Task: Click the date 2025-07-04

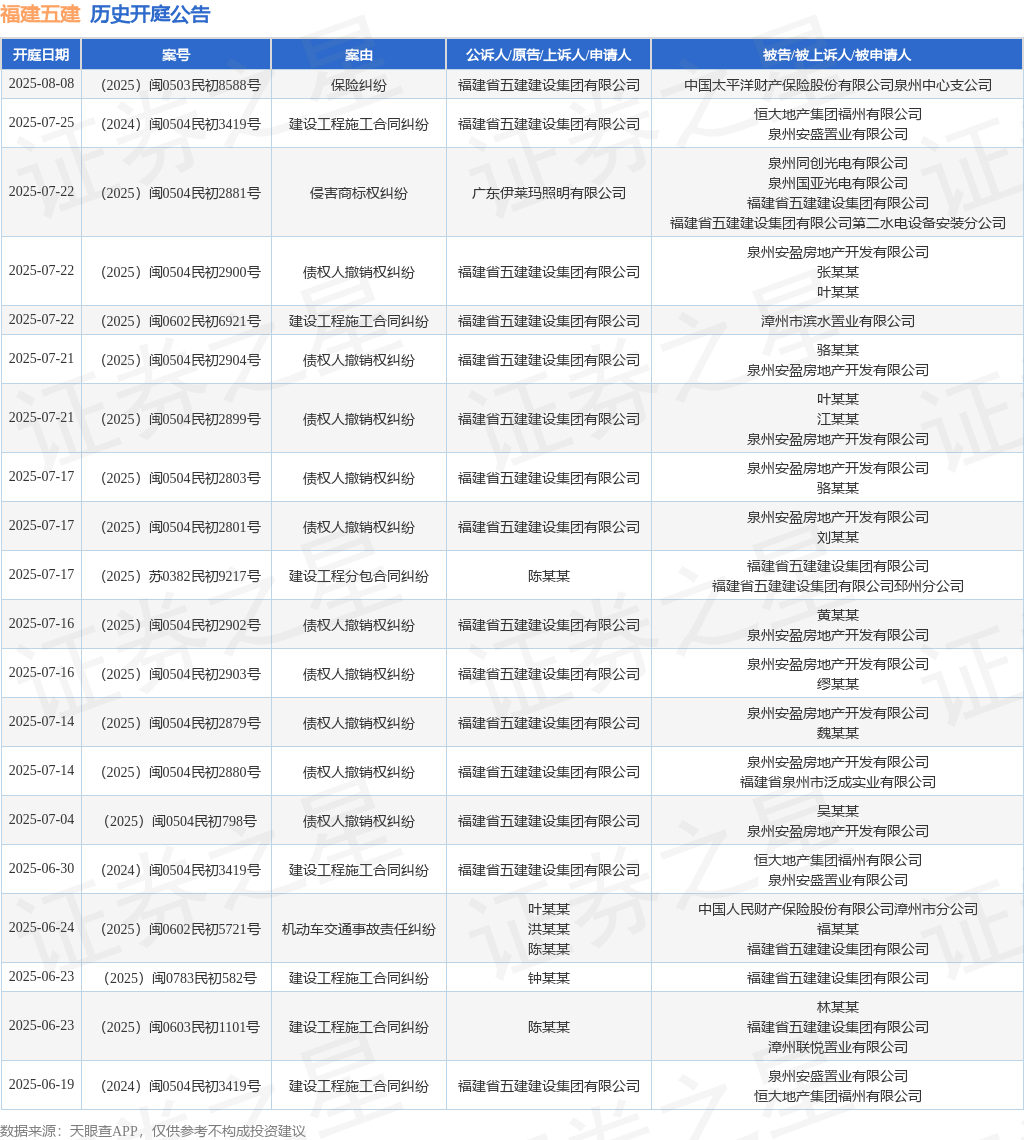Action: 41,819
